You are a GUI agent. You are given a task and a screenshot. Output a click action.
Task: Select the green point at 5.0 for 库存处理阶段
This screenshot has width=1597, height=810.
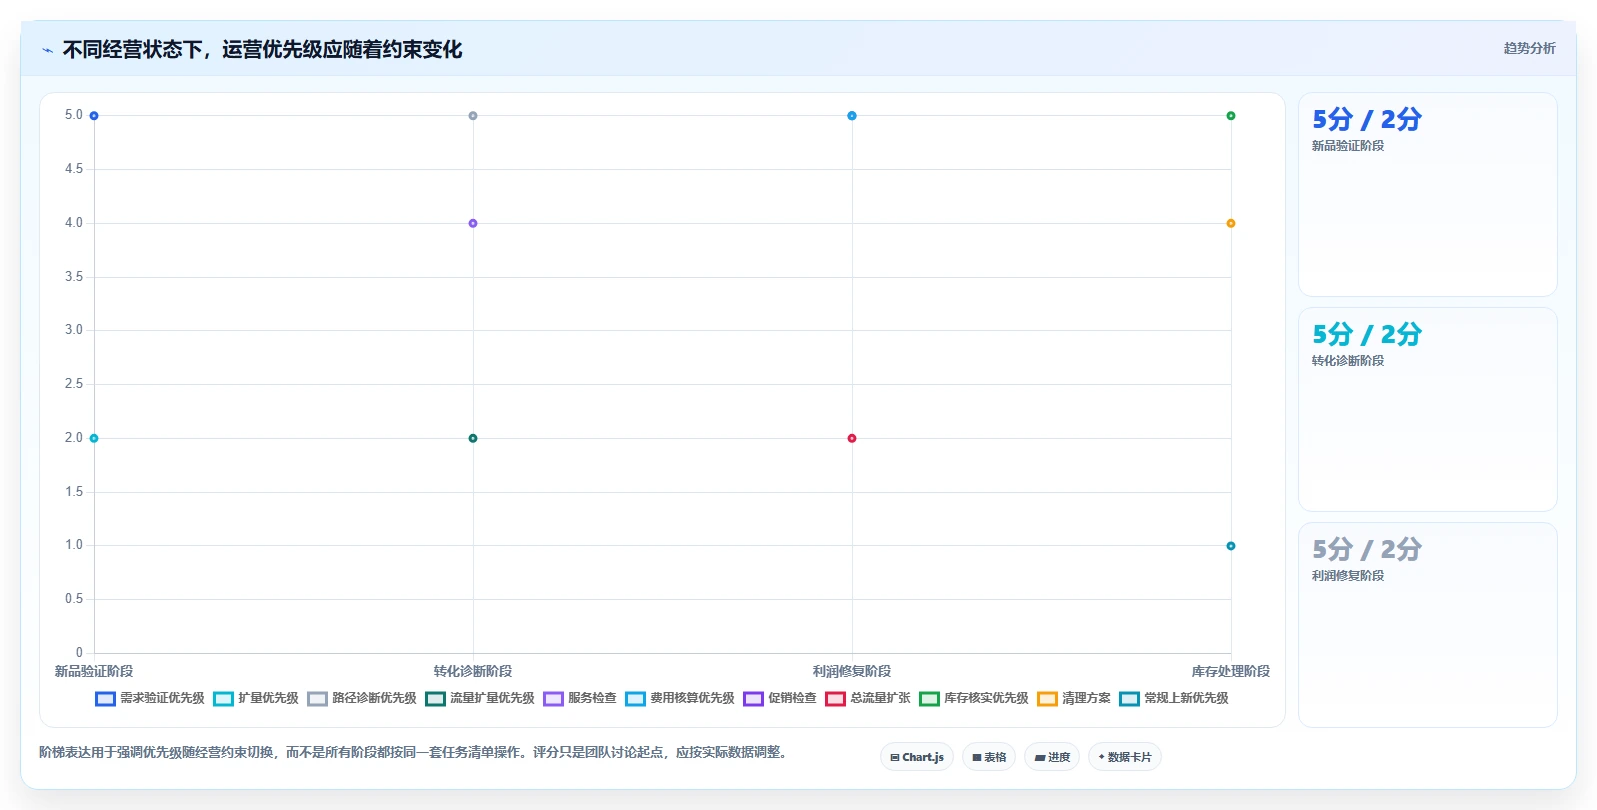pos(1231,116)
